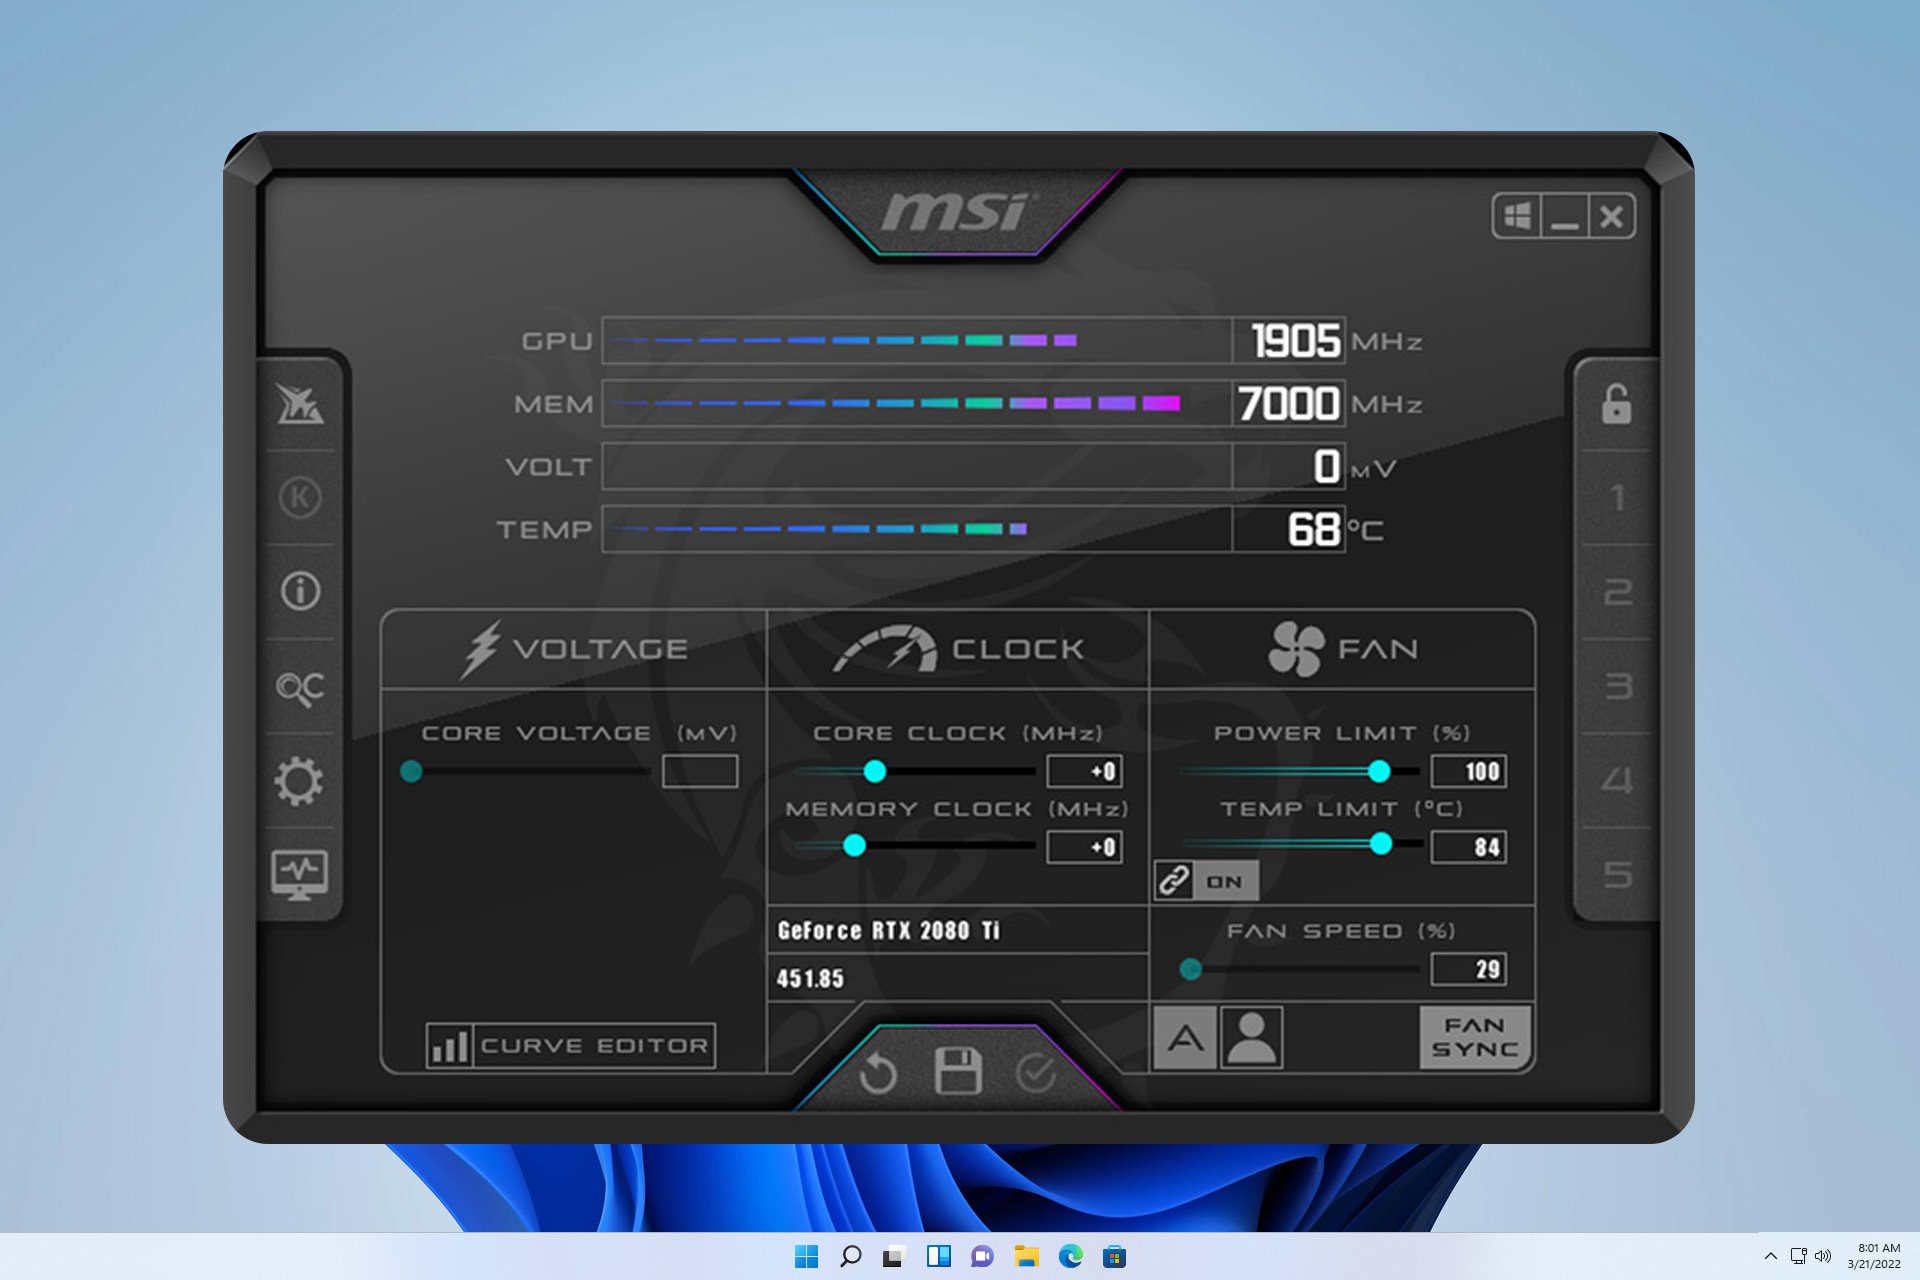This screenshot has height=1280, width=1920.
Task: Open Microsoft Store from the taskbar
Action: point(1114,1256)
